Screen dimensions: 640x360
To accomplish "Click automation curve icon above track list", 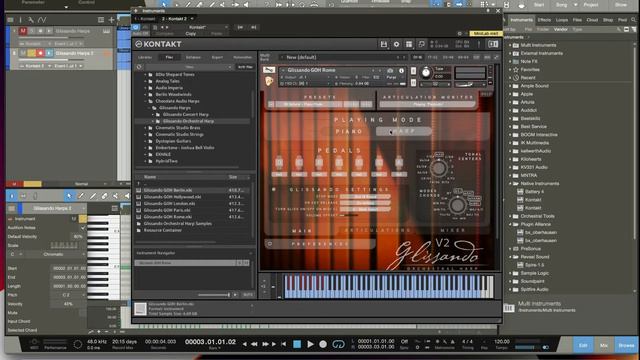I will 42,20.
